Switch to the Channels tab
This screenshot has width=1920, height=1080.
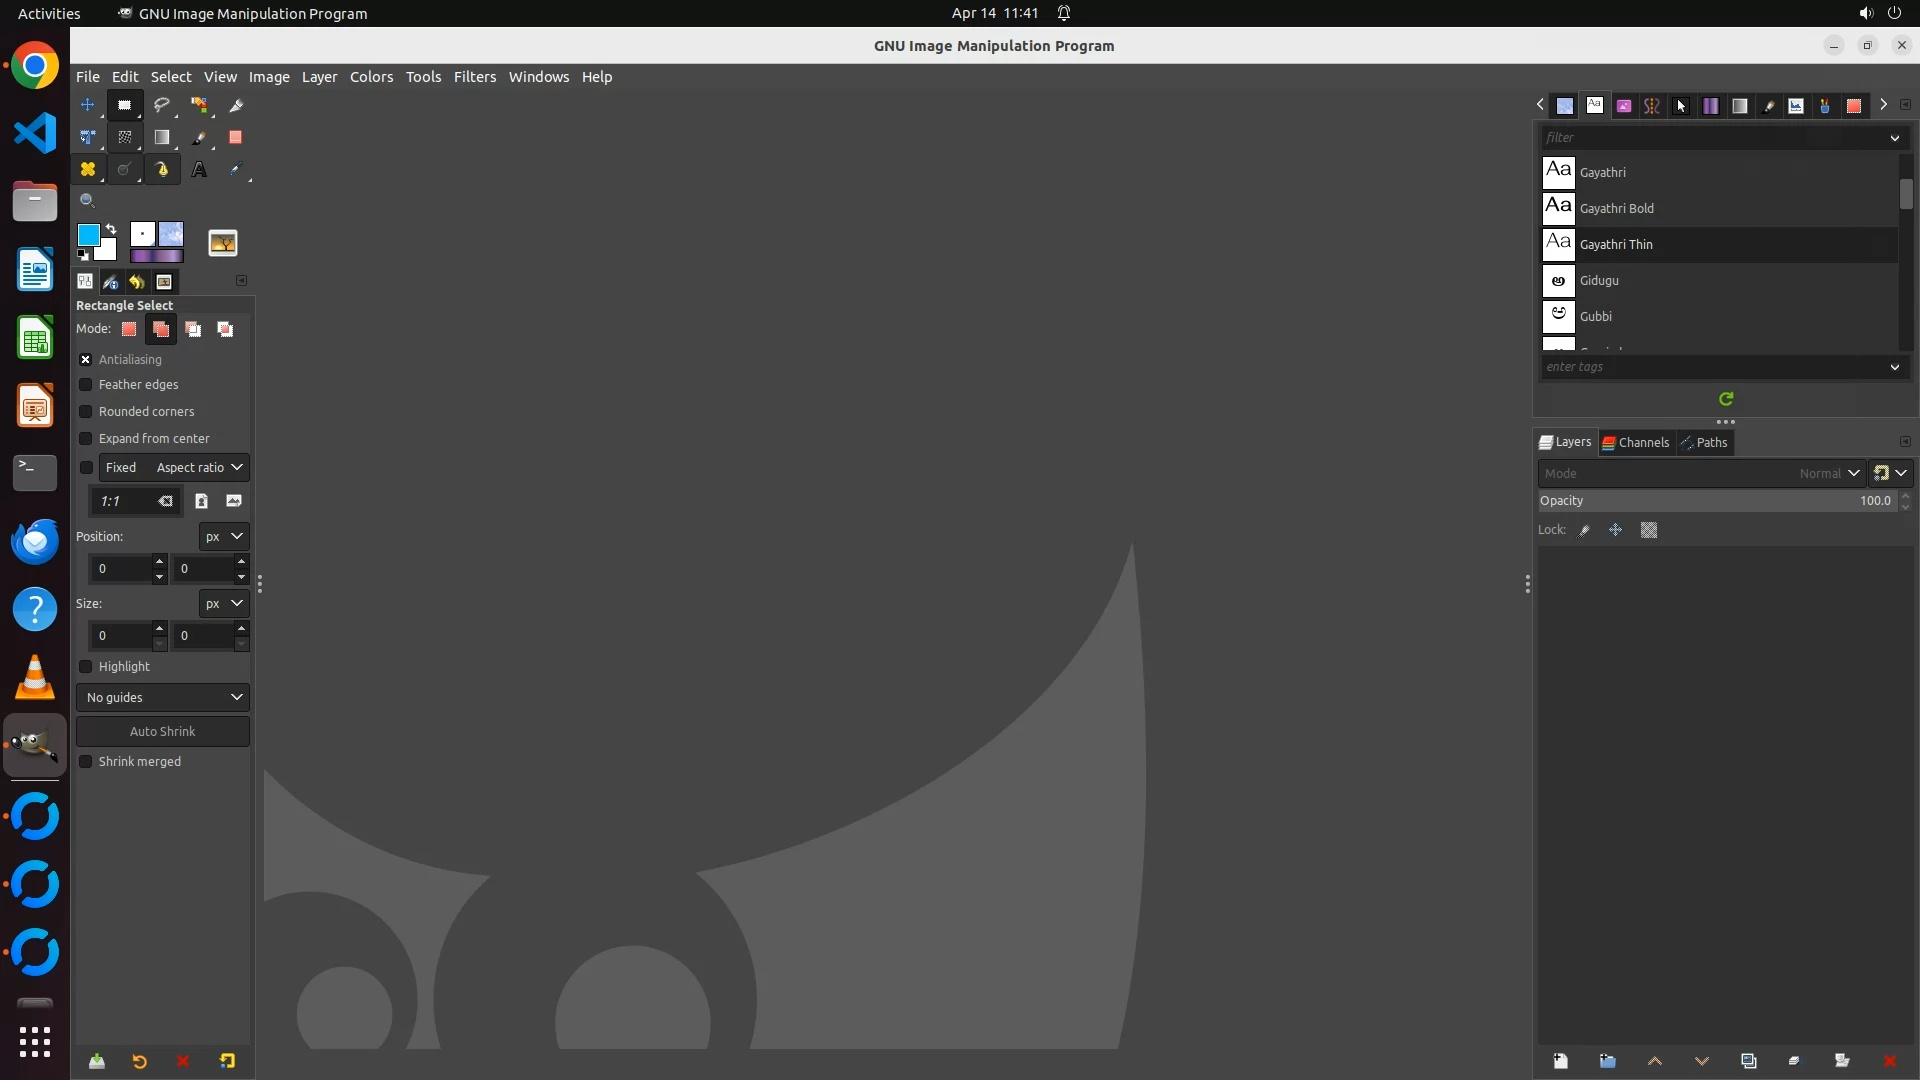tap(1636, 443)
